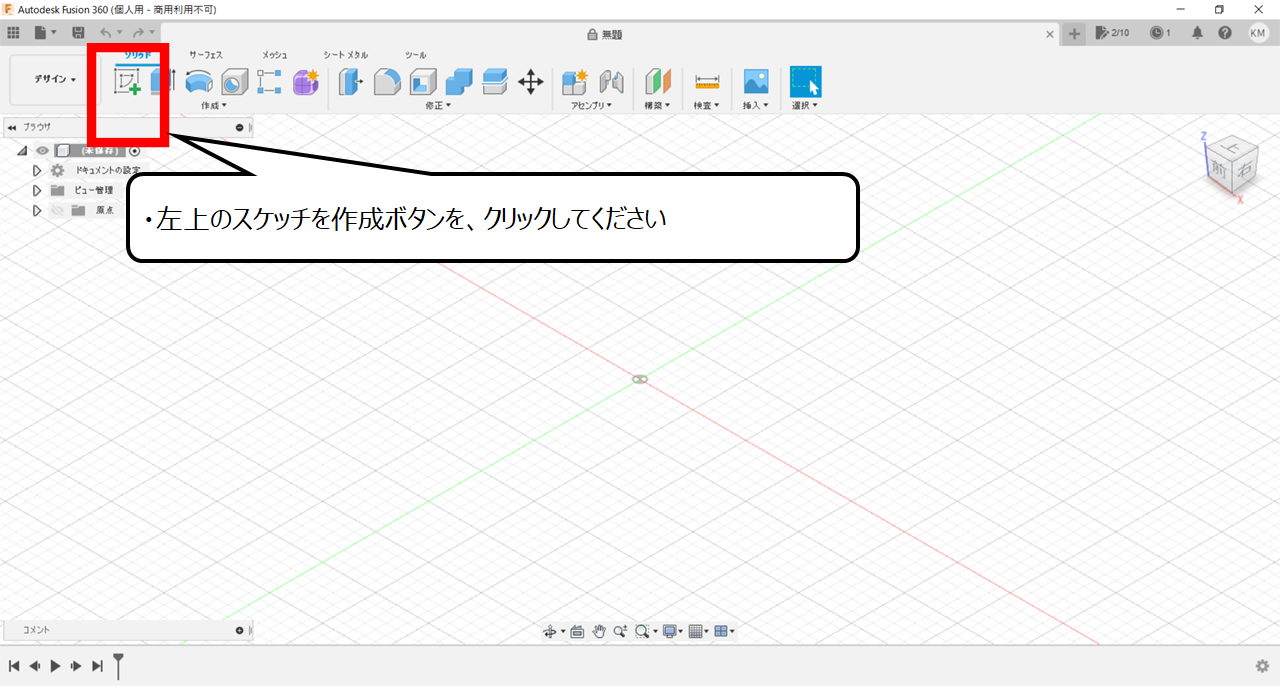Toggle visibility of the root component

(42, 151)
